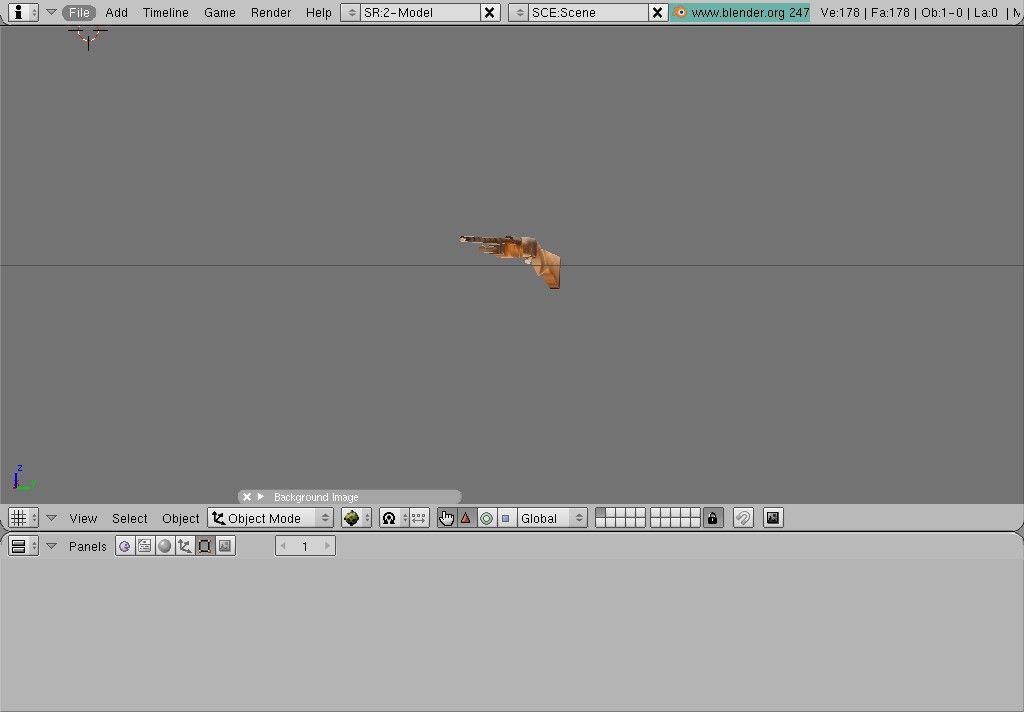The height and width of the screenshot is (712, 1024).
Task: Open the Shading context sphere icon
Action: point(165,546)
